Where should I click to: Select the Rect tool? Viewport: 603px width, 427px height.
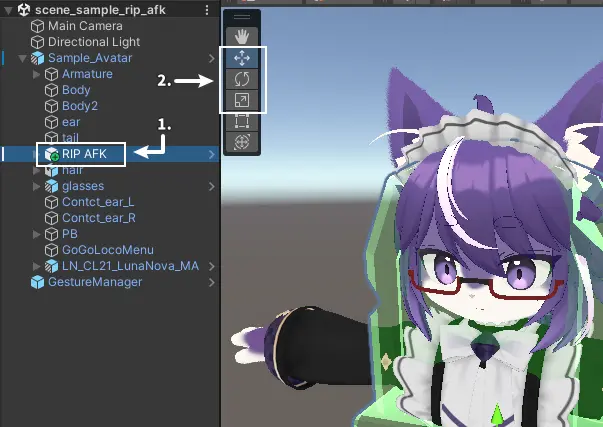pyautogui.click(x=242, y=121)
